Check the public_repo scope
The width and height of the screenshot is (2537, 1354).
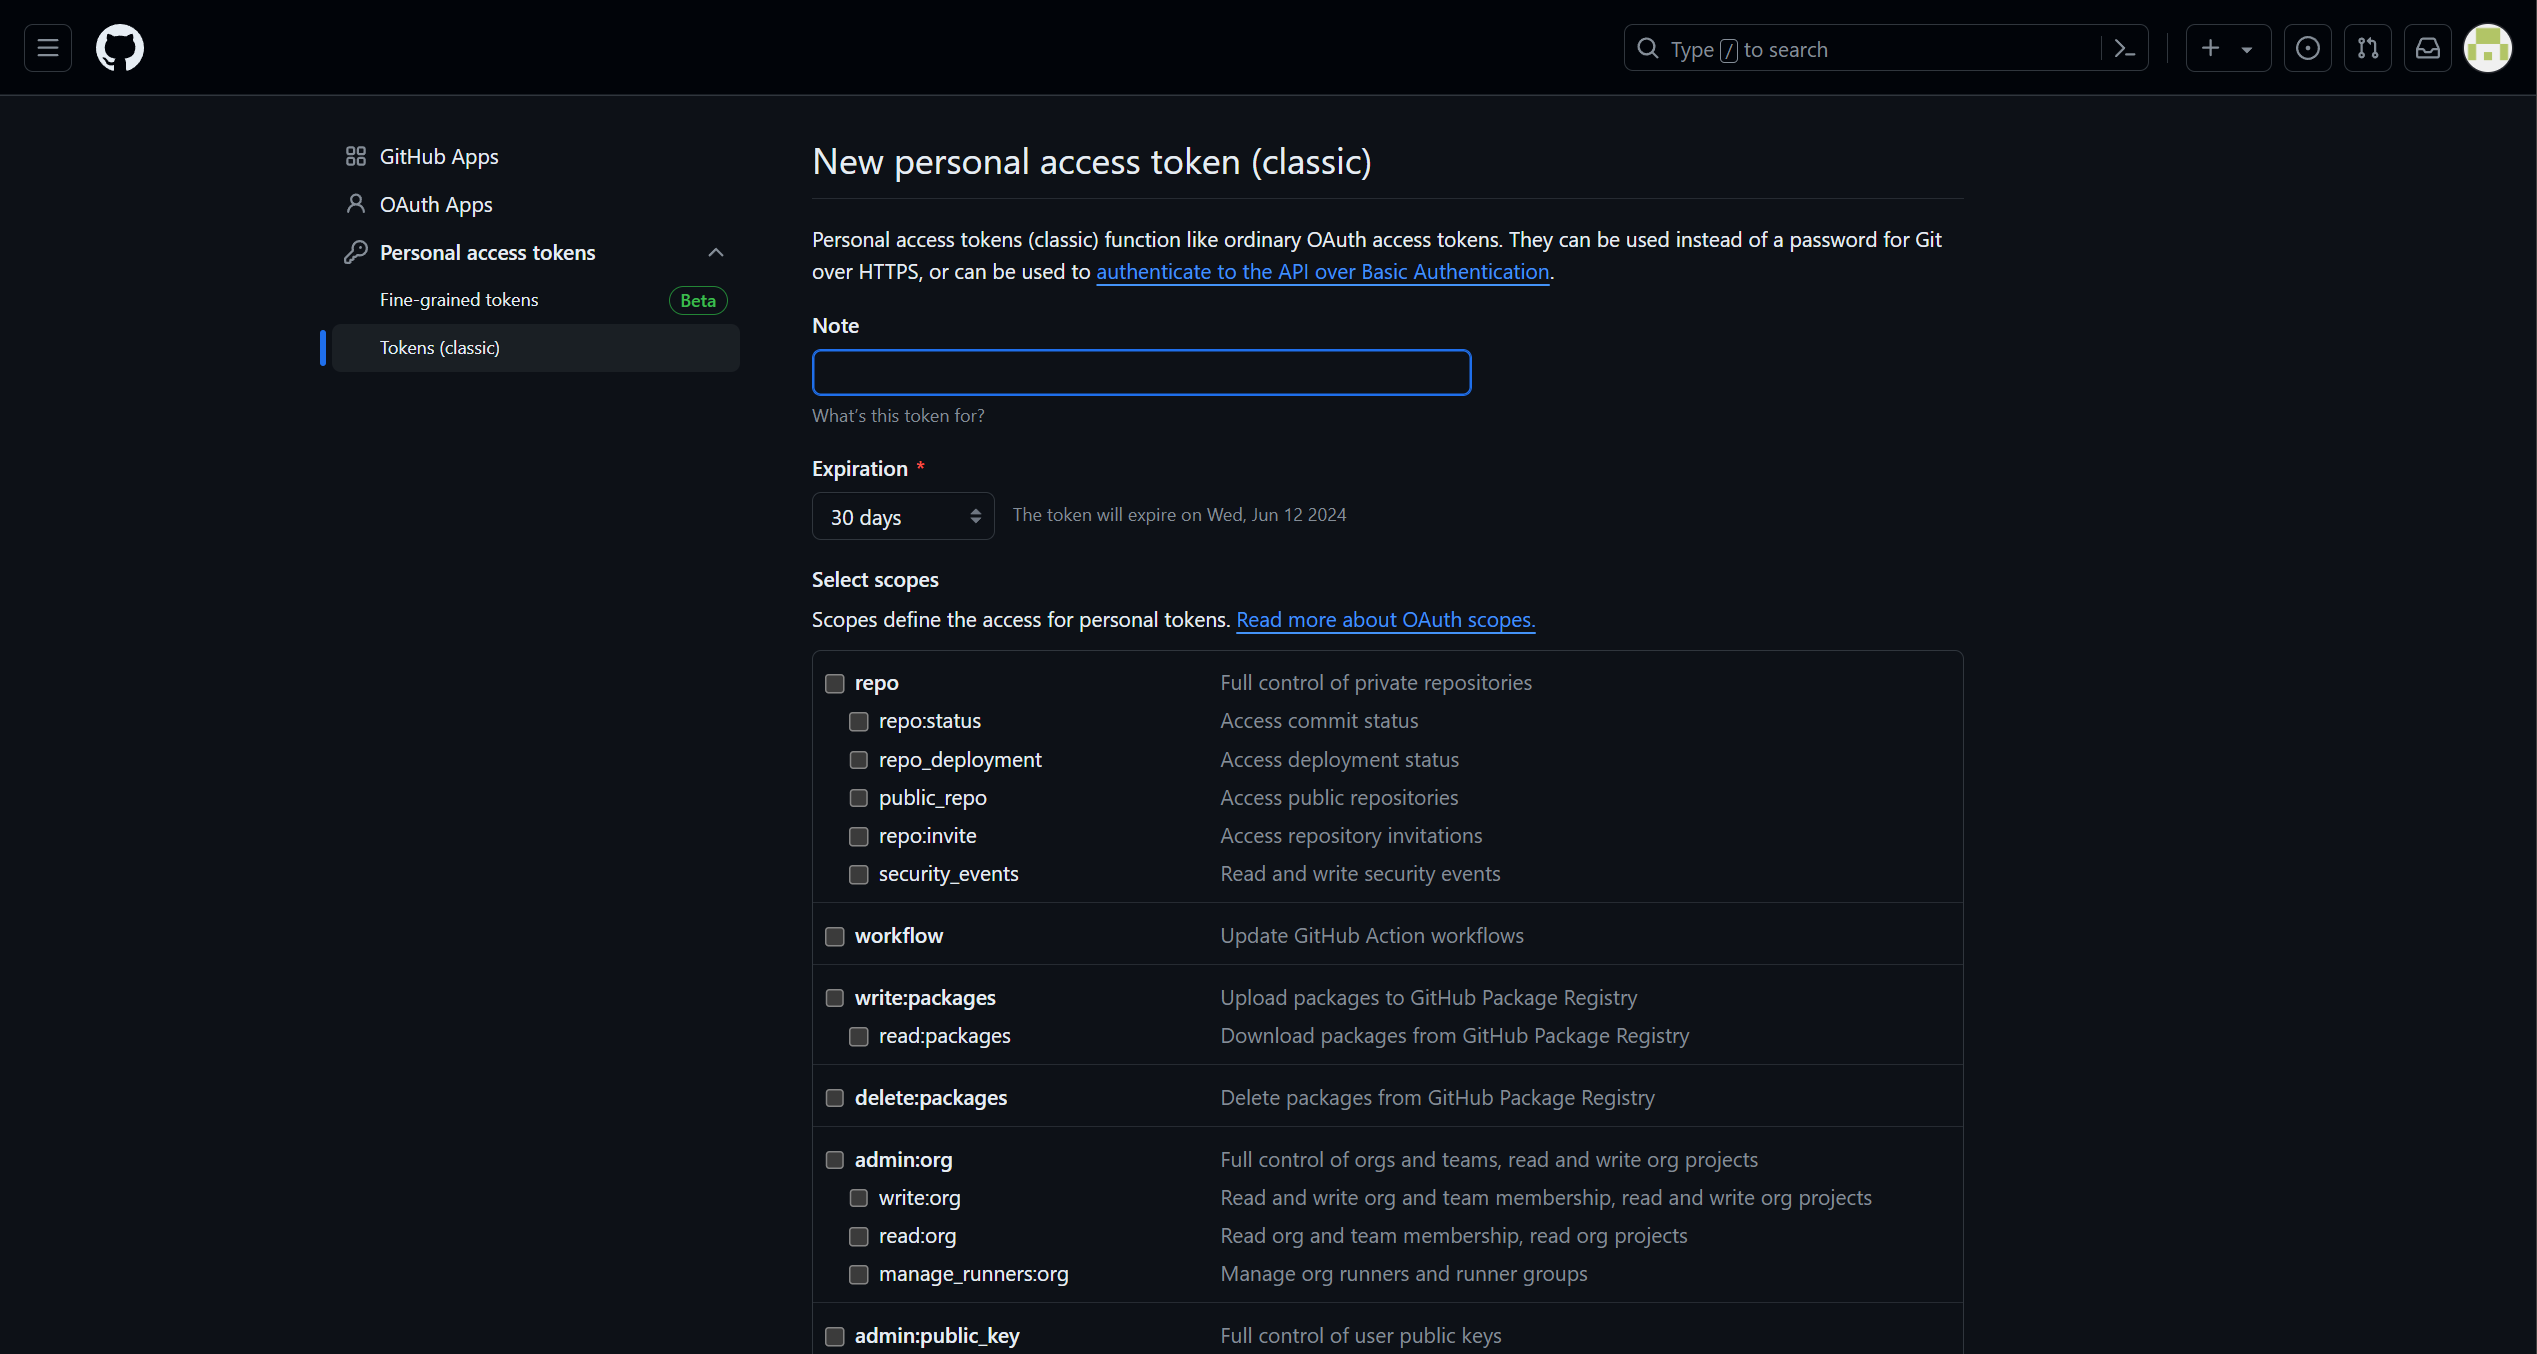[859, 798]
